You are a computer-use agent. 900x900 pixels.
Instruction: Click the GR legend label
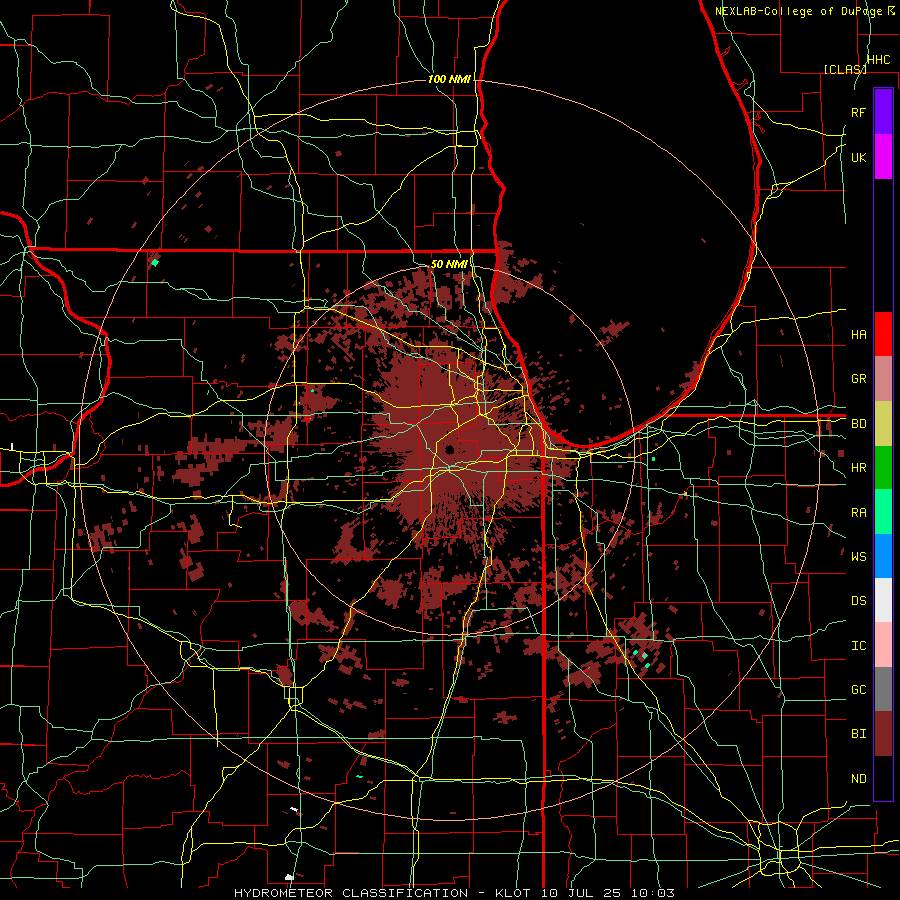(x=858, y=379)
